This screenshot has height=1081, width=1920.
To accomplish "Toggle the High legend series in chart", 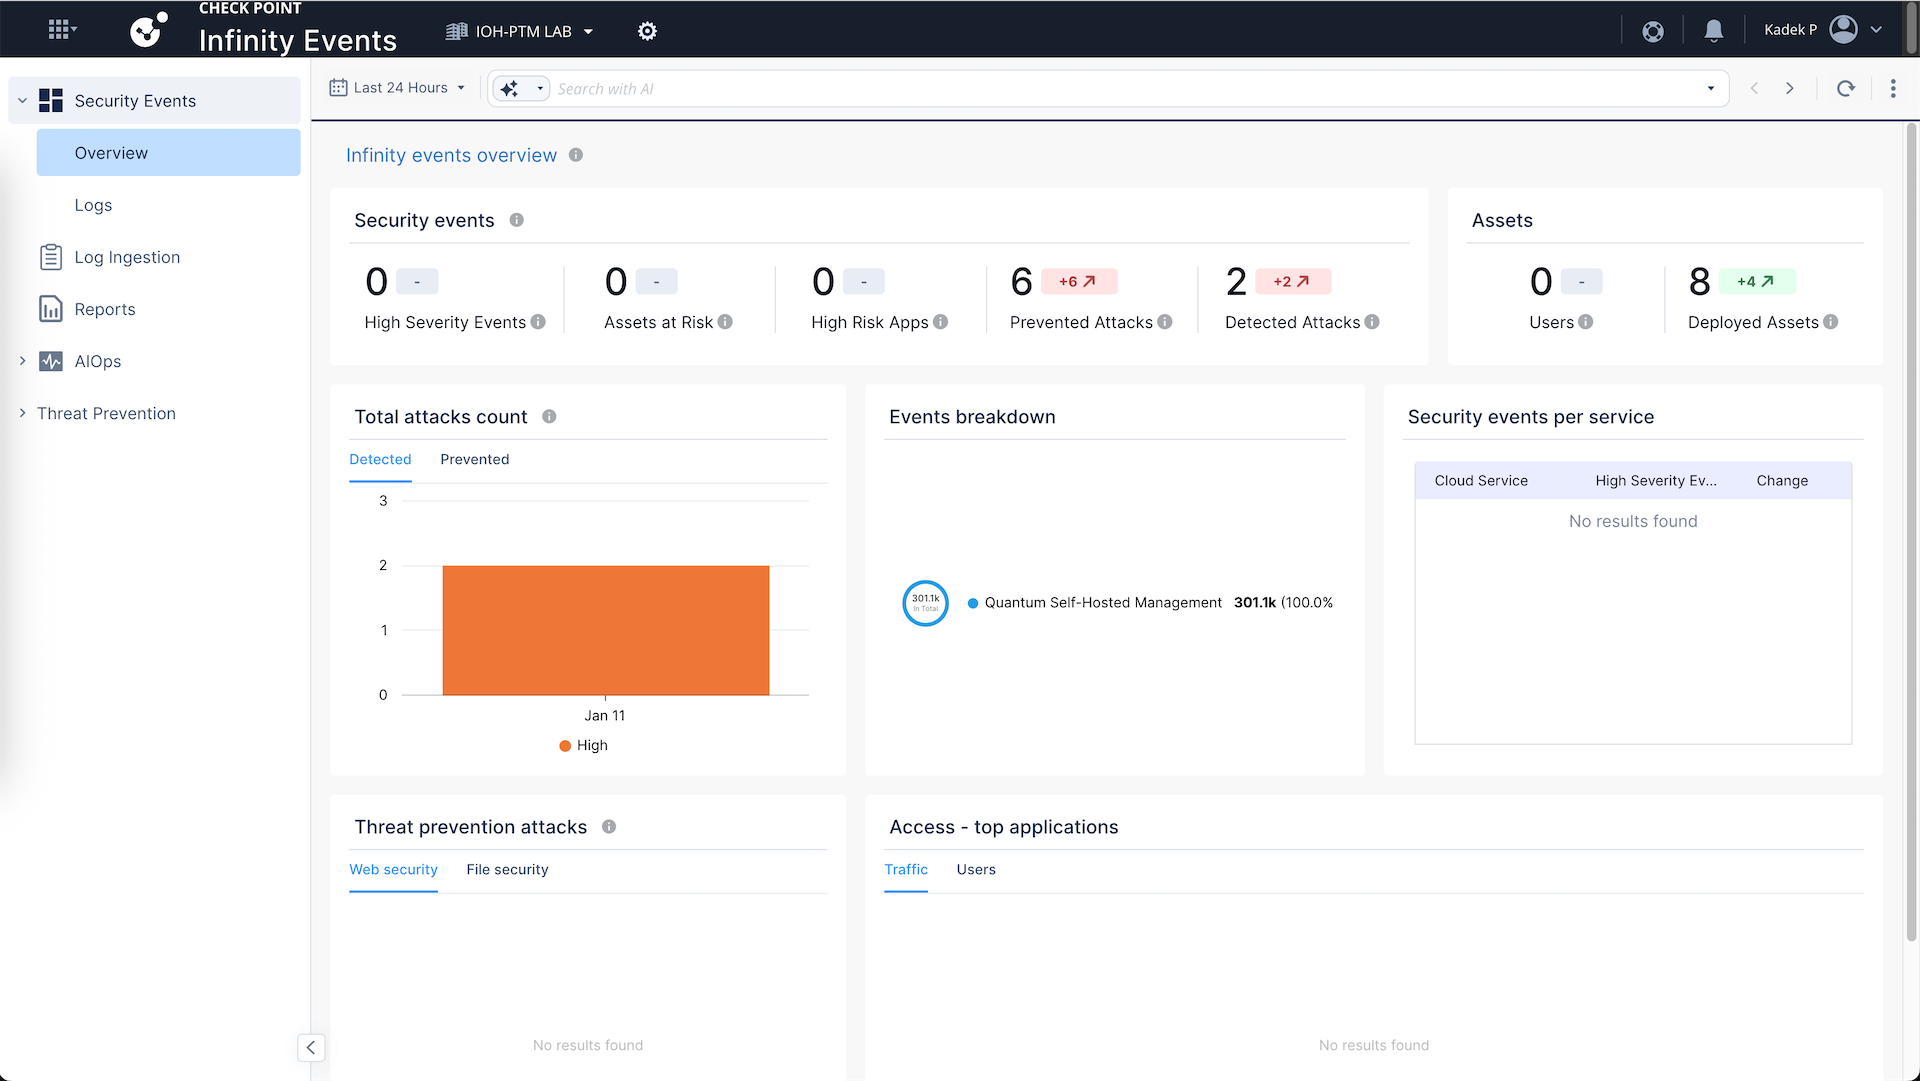I will (584, 745).
